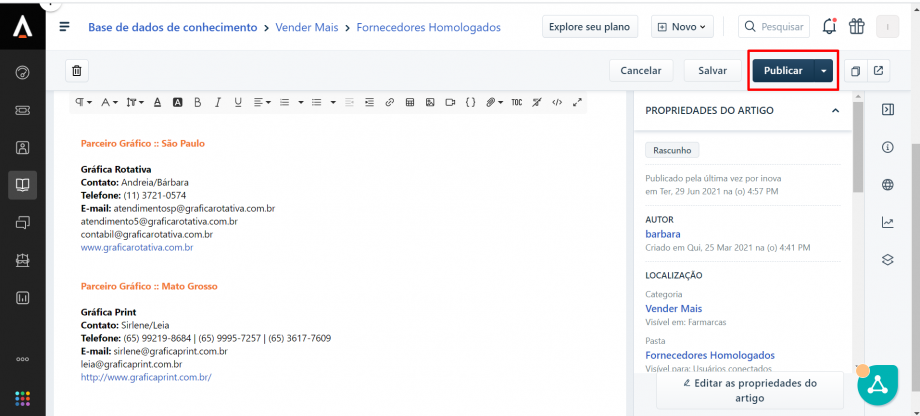Toggle bold formatting
Screen dimensions: 920x416
(198, 102)
